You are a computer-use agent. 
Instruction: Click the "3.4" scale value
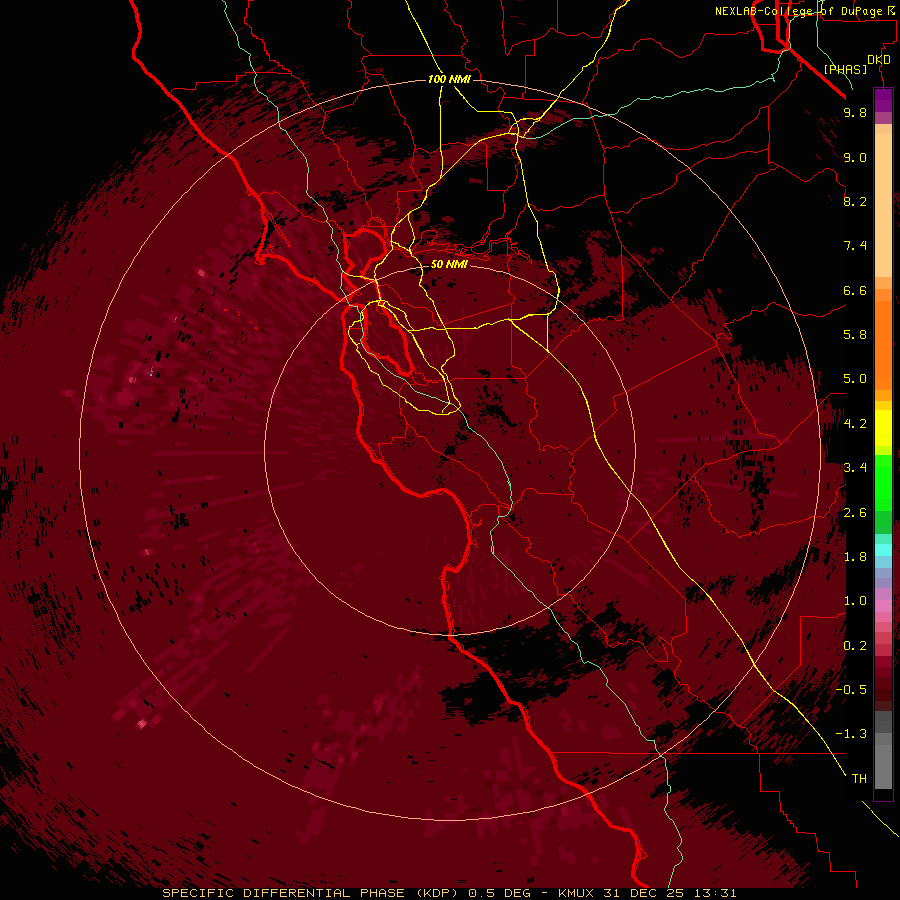pyautogui.click(x=855, y=468)
